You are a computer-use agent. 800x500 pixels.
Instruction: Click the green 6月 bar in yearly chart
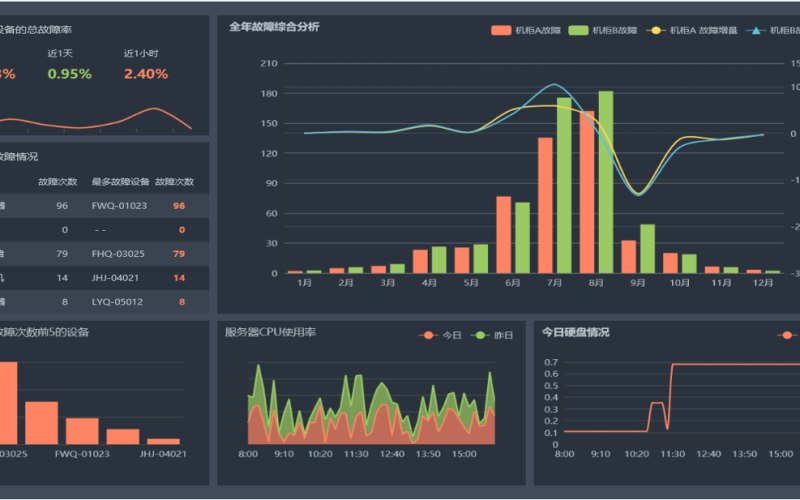[522, 238]
